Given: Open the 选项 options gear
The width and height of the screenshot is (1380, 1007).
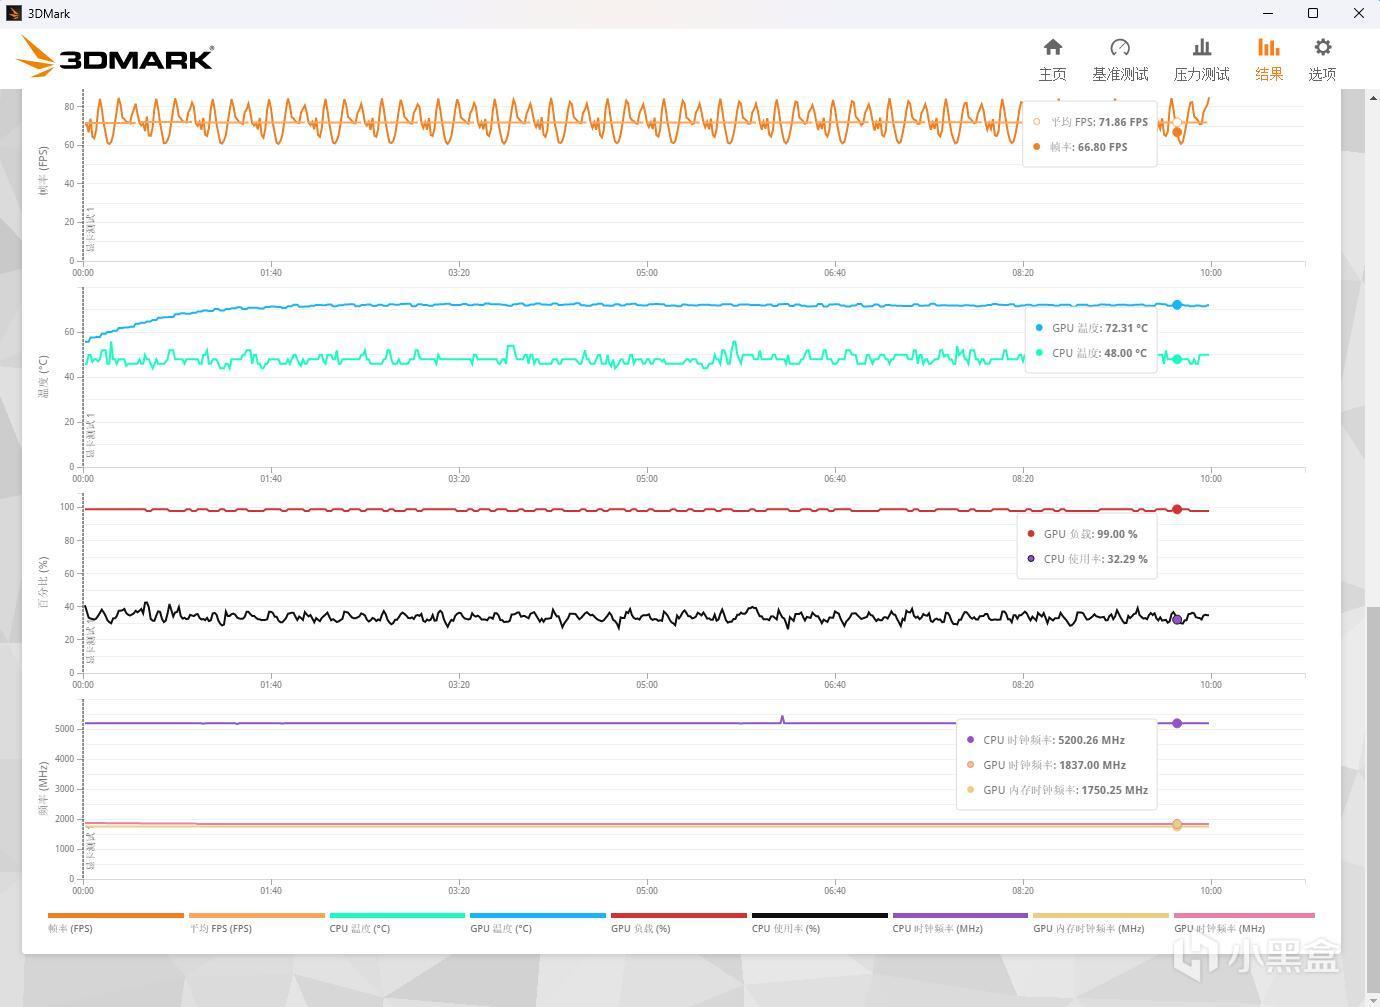Looking at the screenshot, I should coord(1322,60).
